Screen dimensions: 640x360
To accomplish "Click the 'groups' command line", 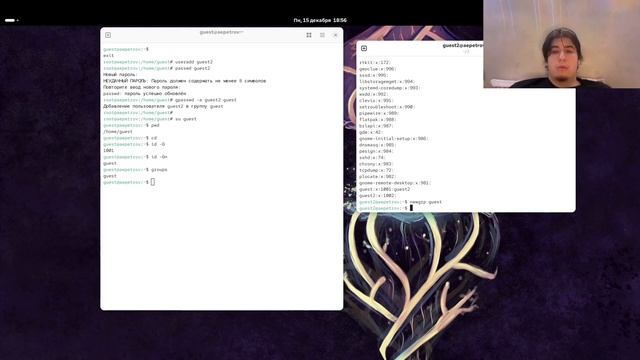I will click(135, 170).
